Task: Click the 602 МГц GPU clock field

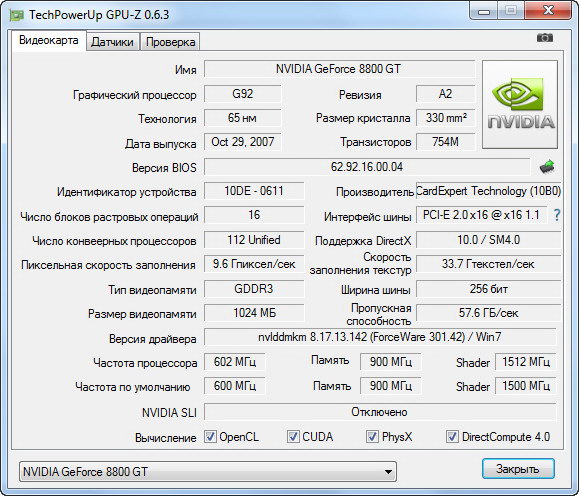Action: (235, 362)
